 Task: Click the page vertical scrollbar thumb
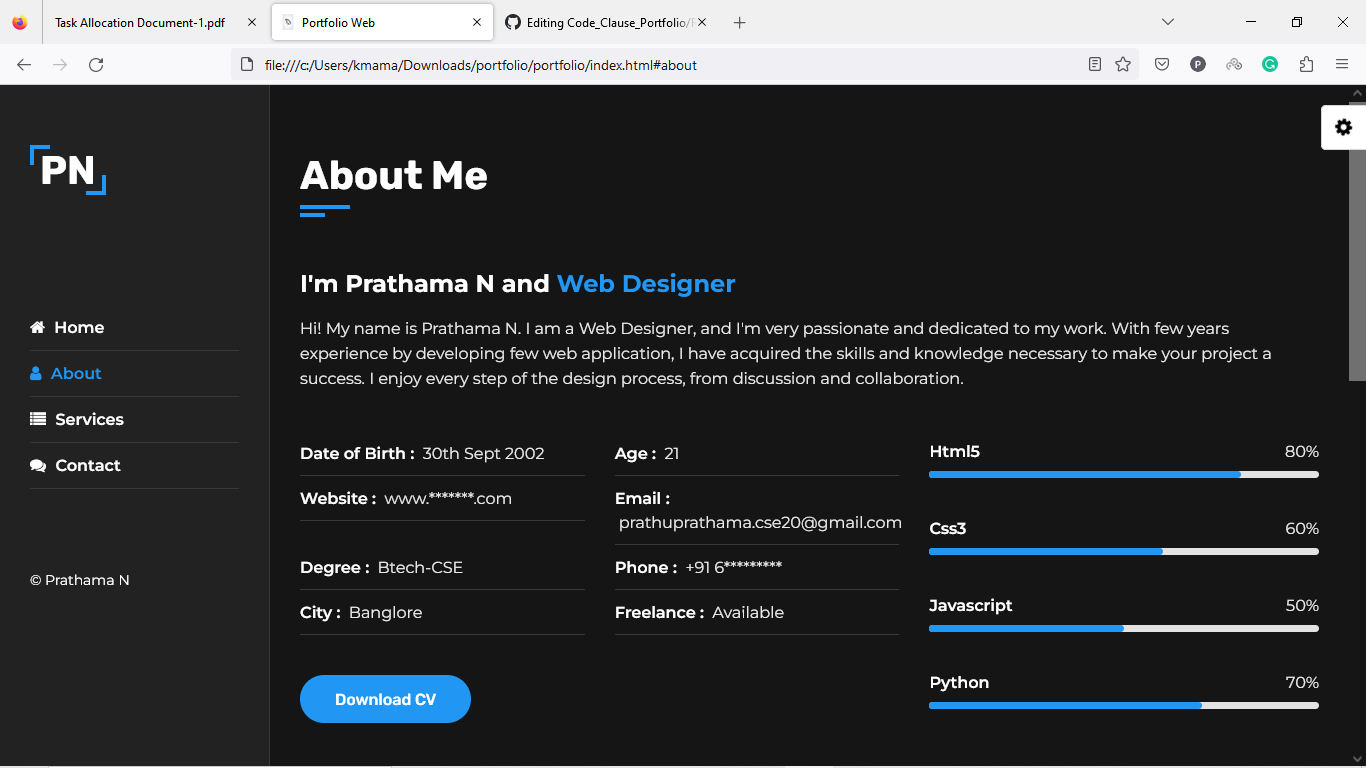coord(1357,240)
